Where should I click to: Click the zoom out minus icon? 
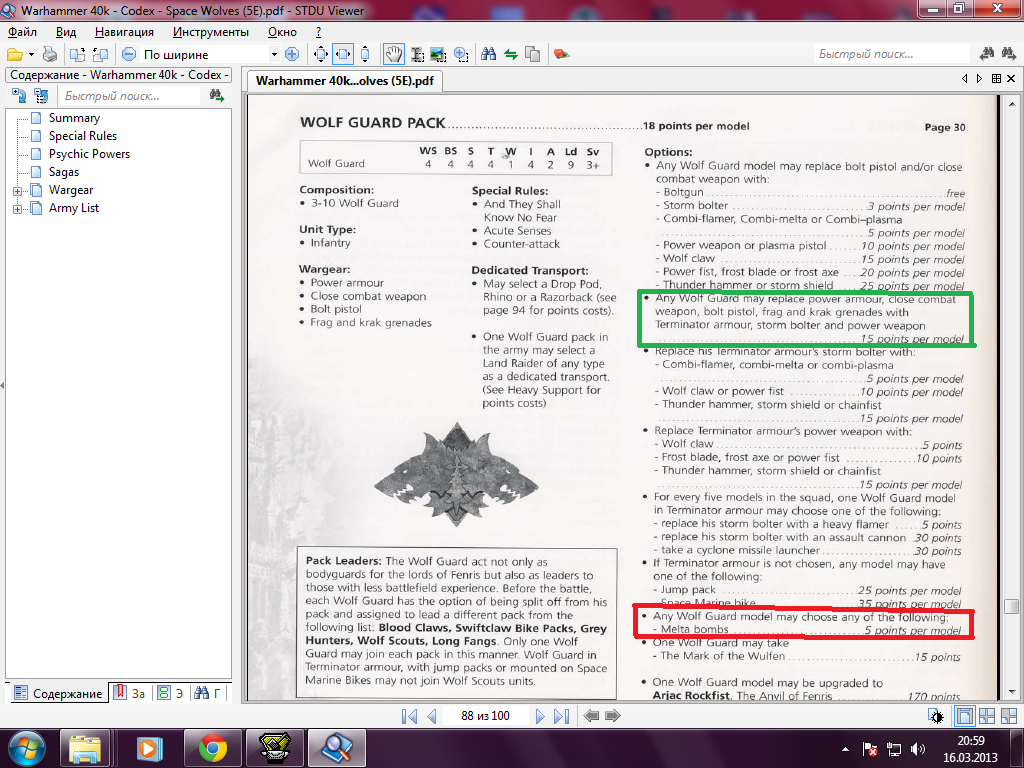[129, 54]
